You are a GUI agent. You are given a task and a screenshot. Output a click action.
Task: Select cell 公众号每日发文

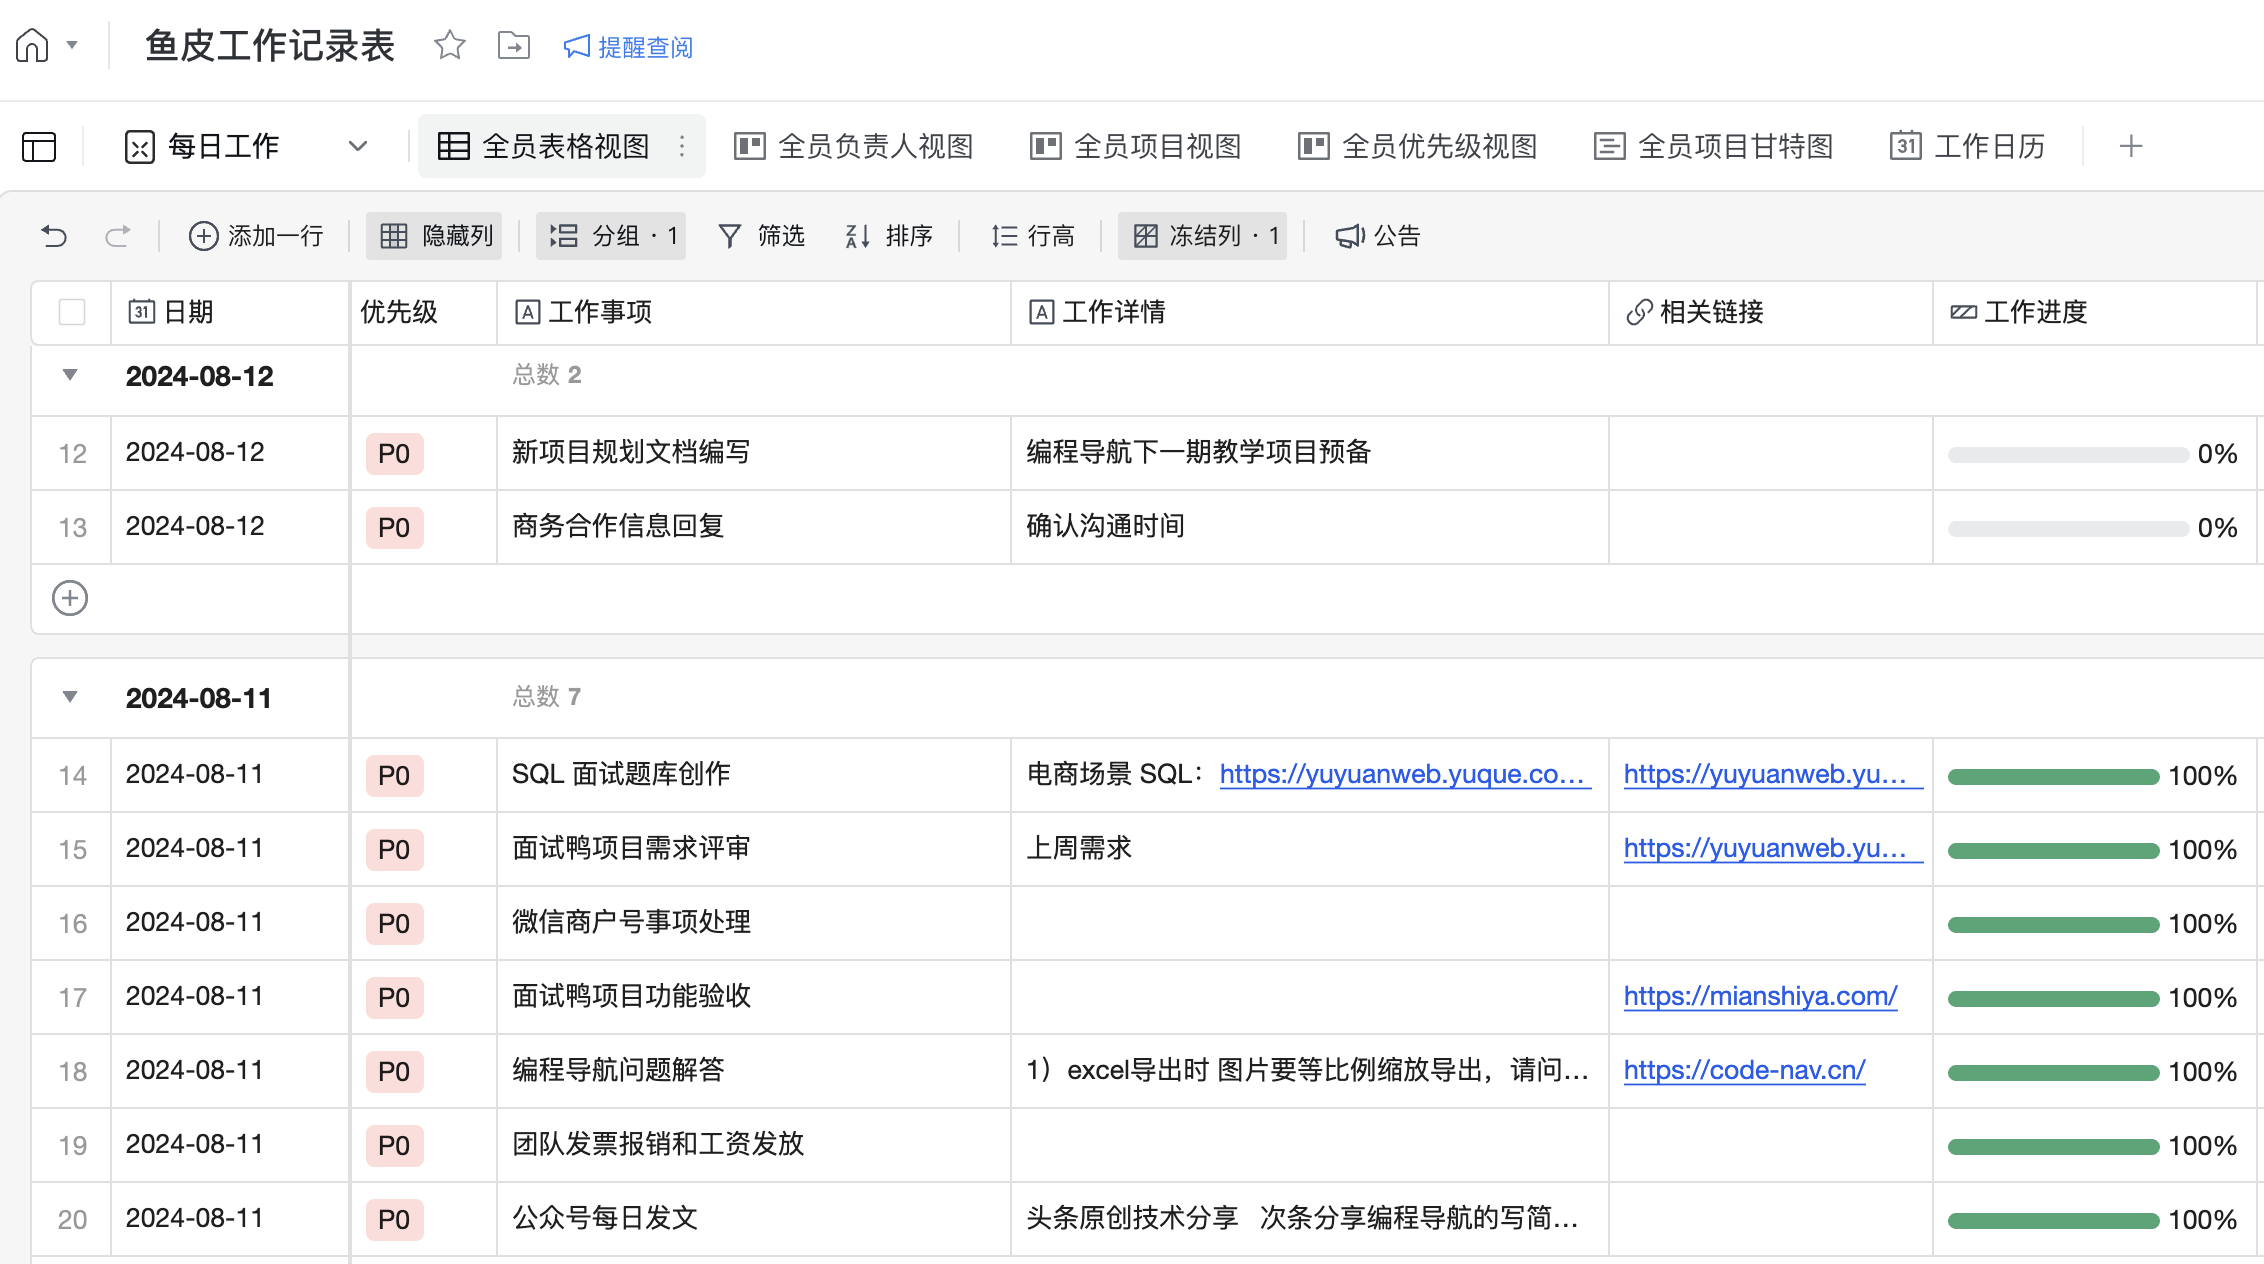(754, 1219)
